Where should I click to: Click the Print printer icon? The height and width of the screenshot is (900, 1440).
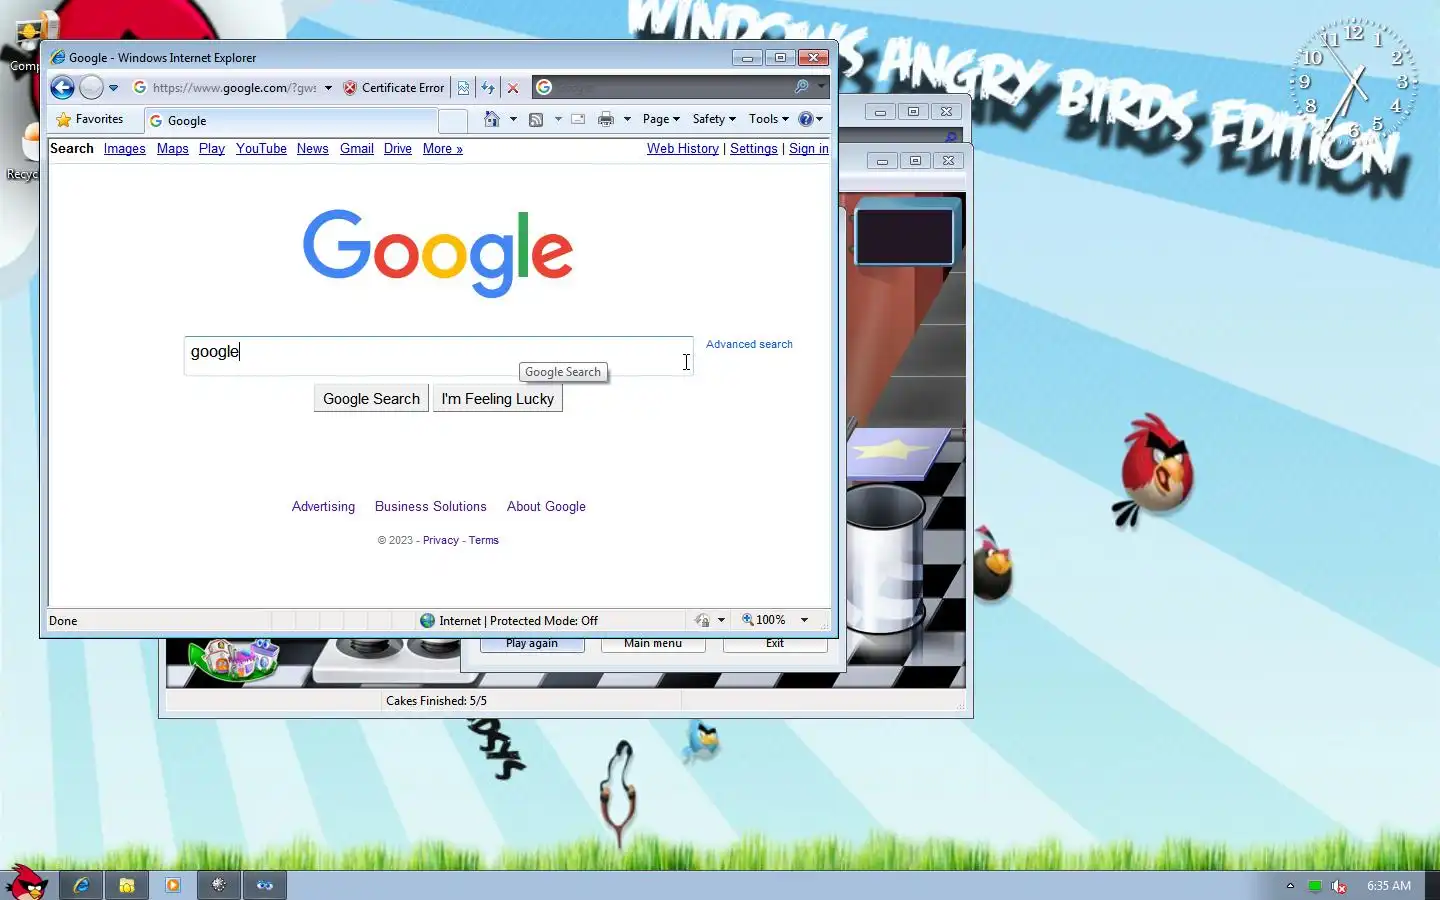(606, 119)
